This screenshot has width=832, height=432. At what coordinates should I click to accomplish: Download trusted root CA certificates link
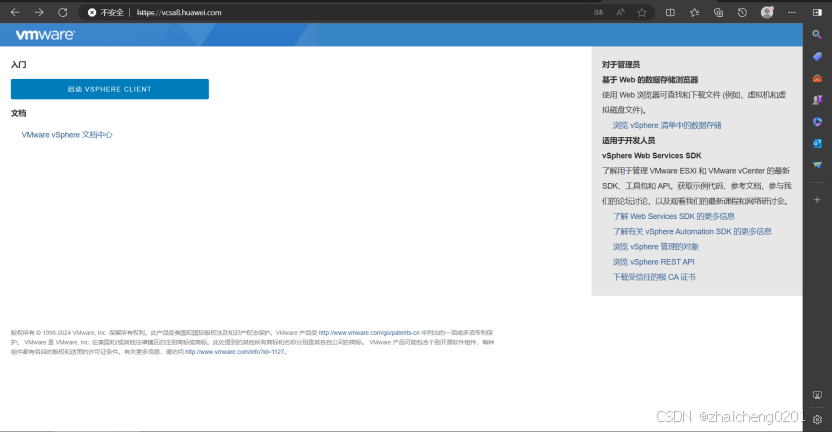pyautogui.click(x=654, y=277)
